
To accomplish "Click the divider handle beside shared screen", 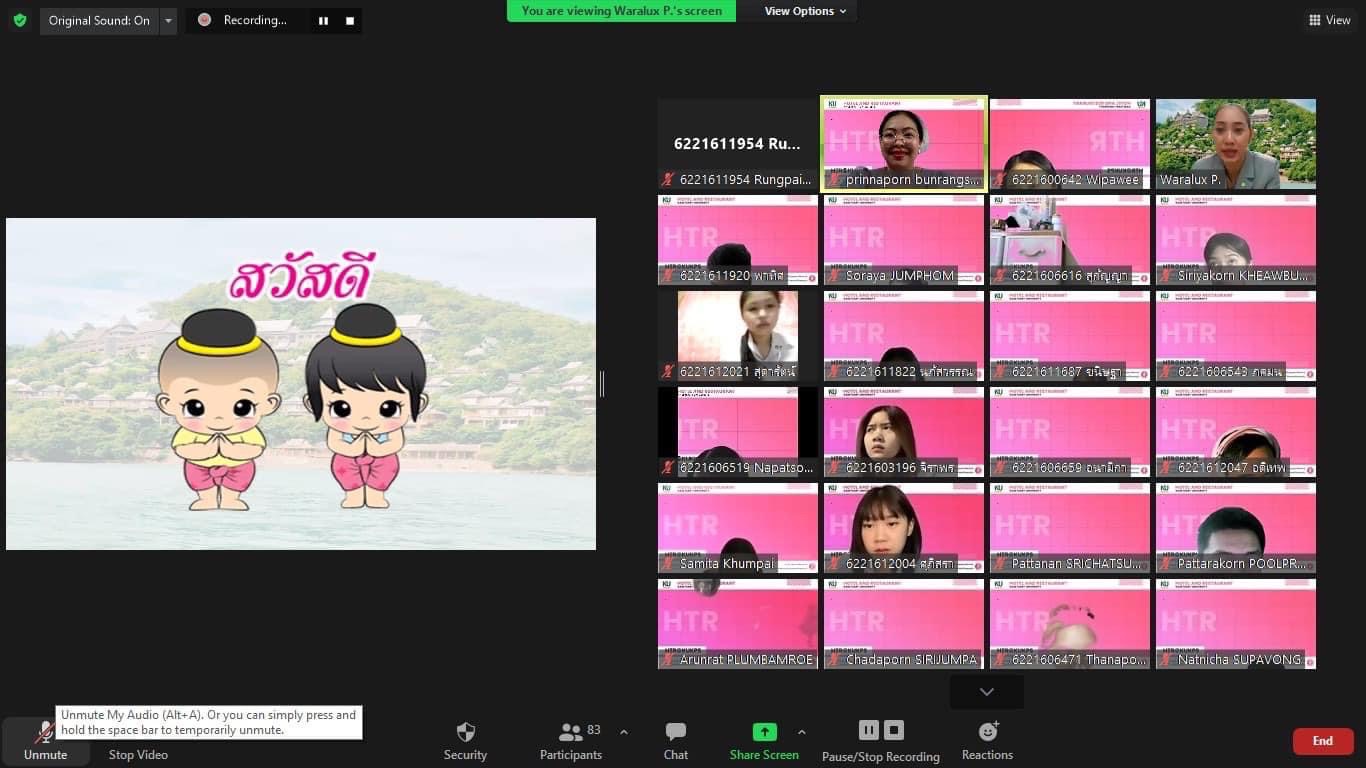I will click(602, 384).
